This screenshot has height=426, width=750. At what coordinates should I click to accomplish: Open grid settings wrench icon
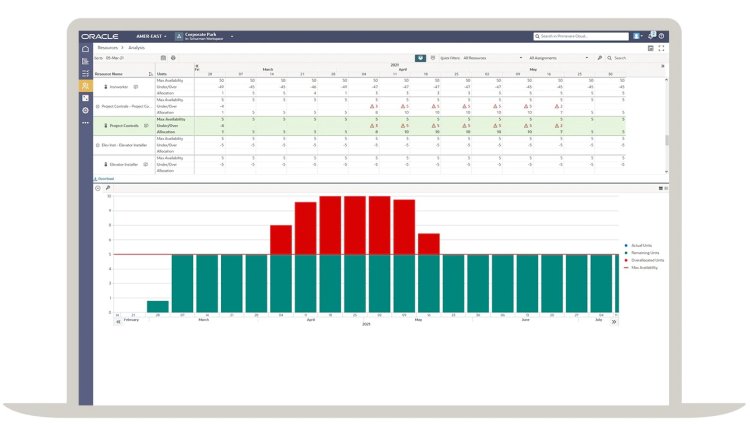tap(600, 58)
